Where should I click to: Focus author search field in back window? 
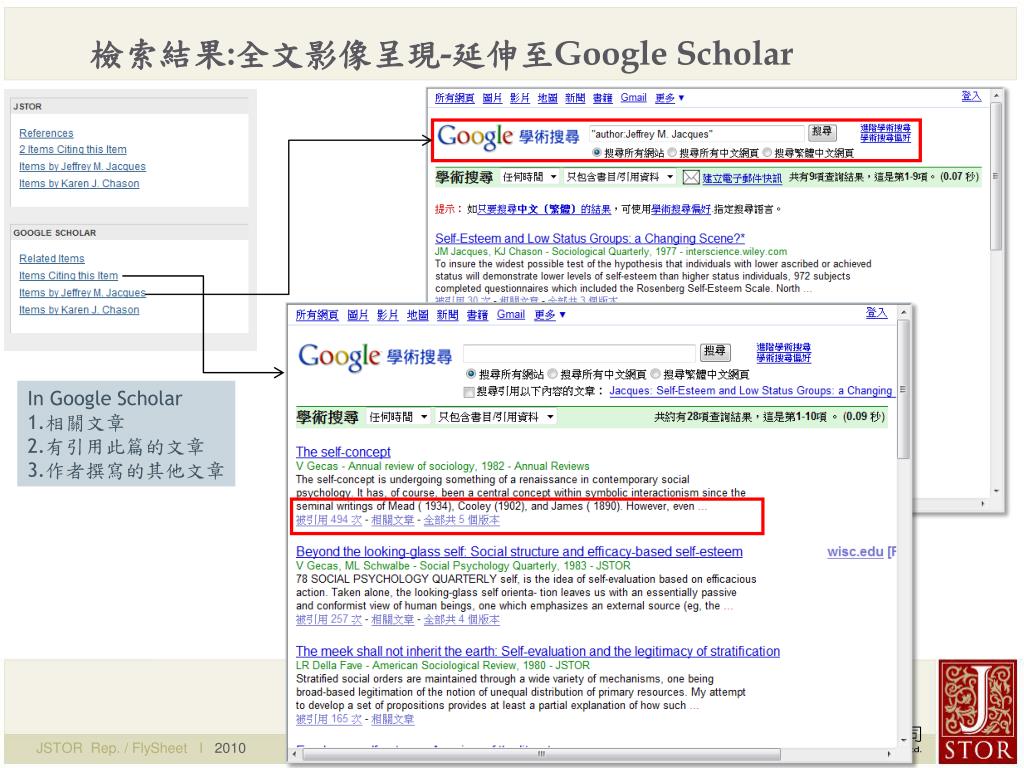(696, 133)
